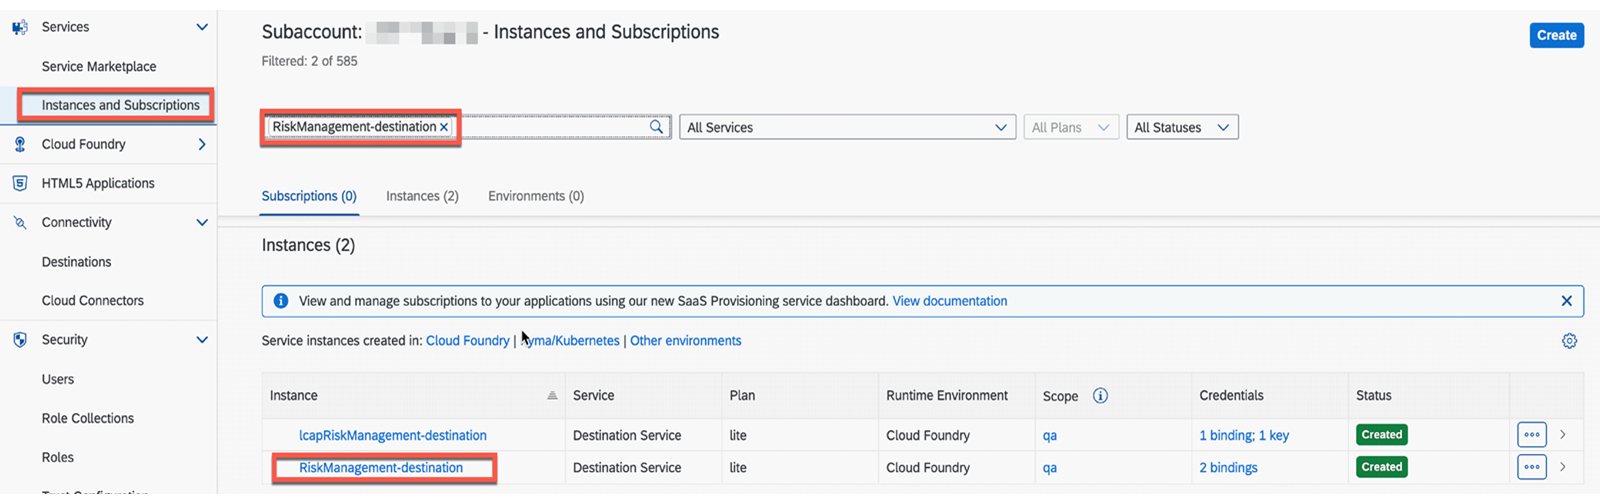Click 2 bindings credentials link

click(x=1228, y=467)
